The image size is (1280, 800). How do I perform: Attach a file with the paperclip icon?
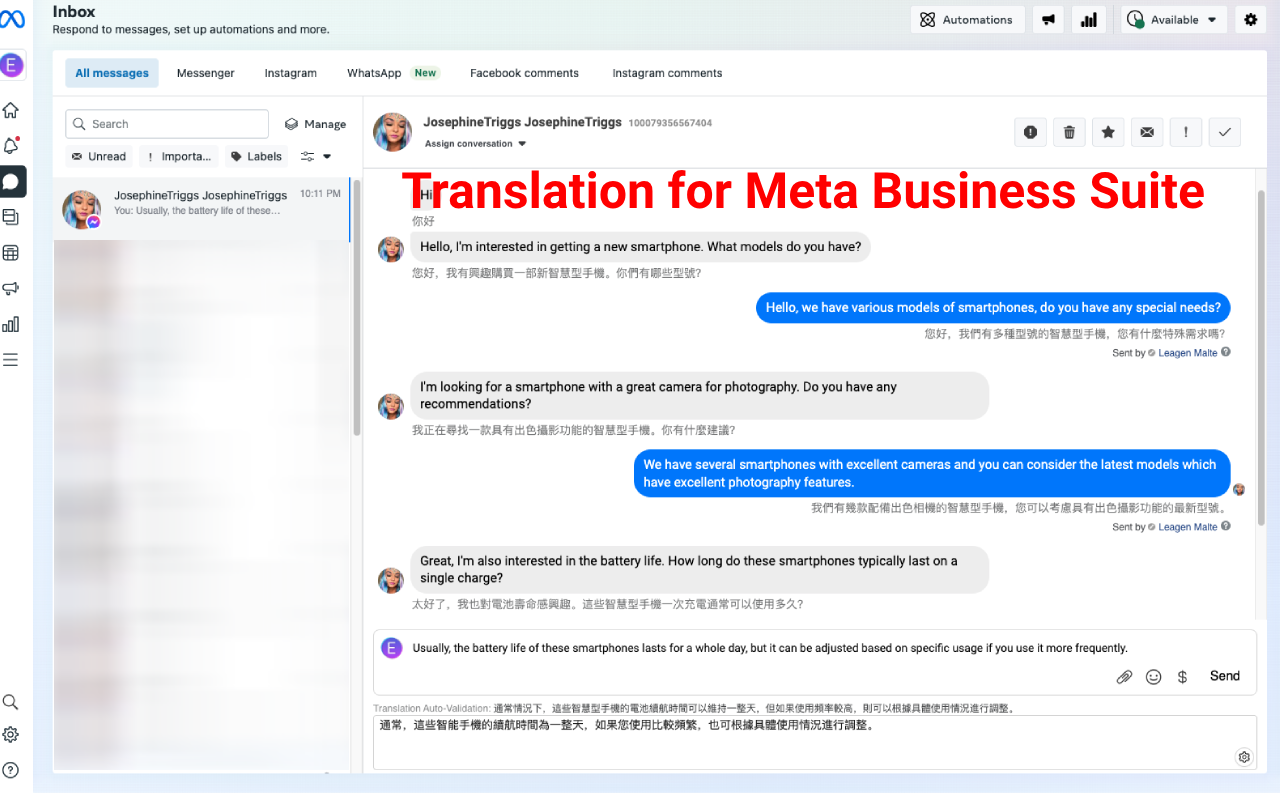pyautogui.click(x=1124, y=677)
